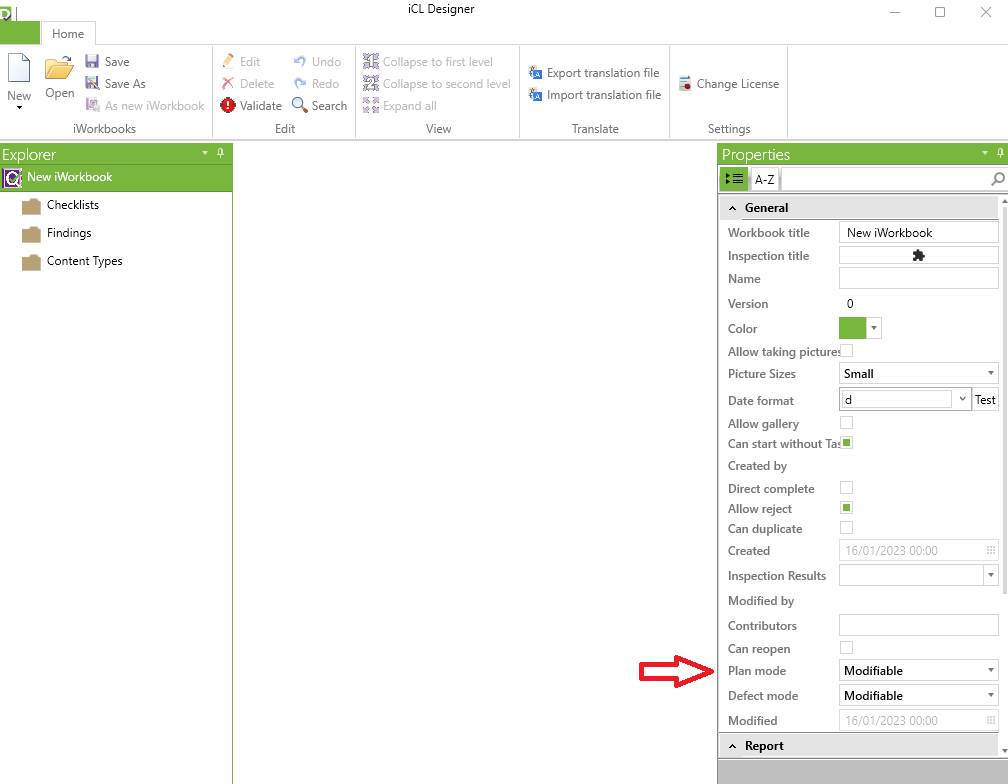Open the Checklists folder in Explorer
This screenshot has height=784, width=1008.
73,205
